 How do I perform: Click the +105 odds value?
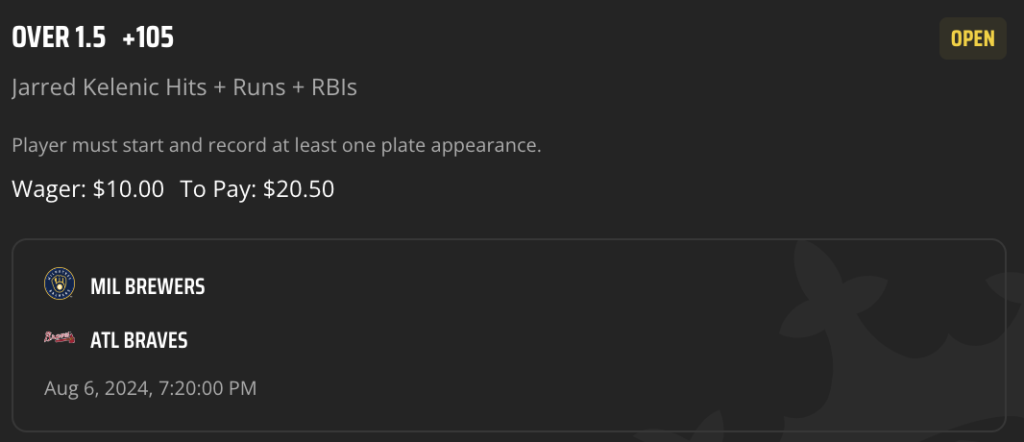tap(148, 39)
